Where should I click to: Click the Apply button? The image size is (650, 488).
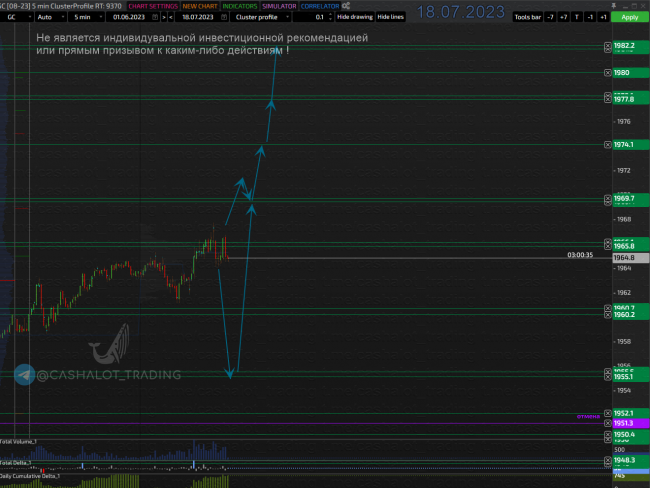point(630,17)
